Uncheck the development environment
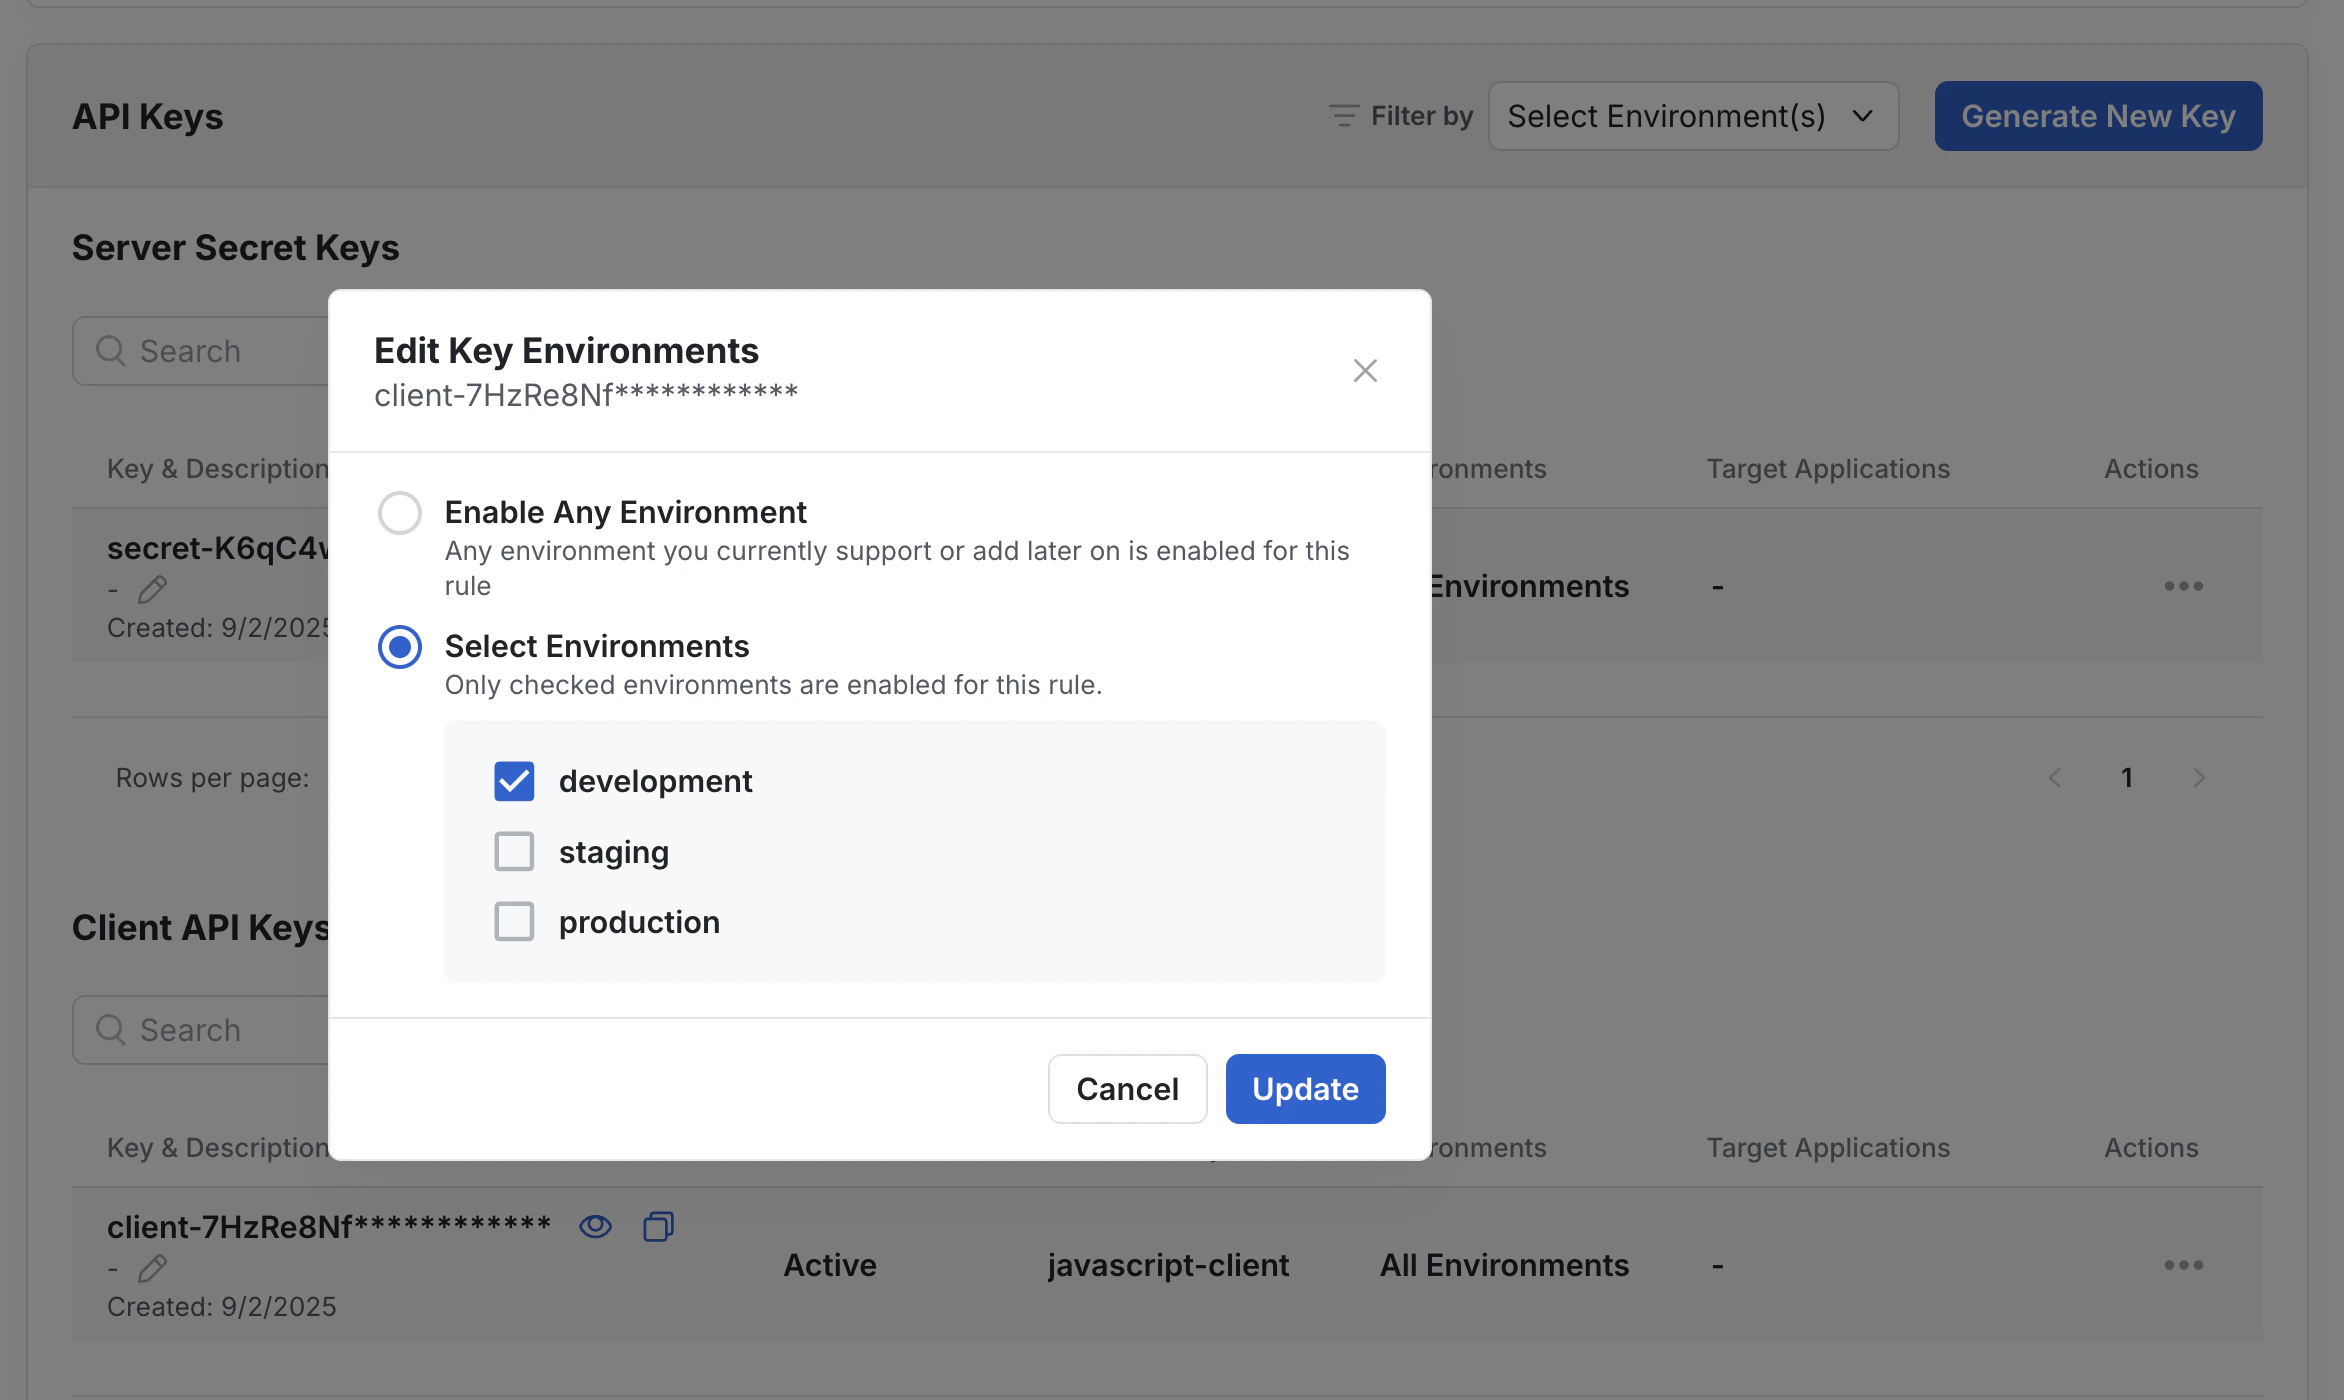Viewport: 2344px width, 1400px height. click(x=514, y=781)
